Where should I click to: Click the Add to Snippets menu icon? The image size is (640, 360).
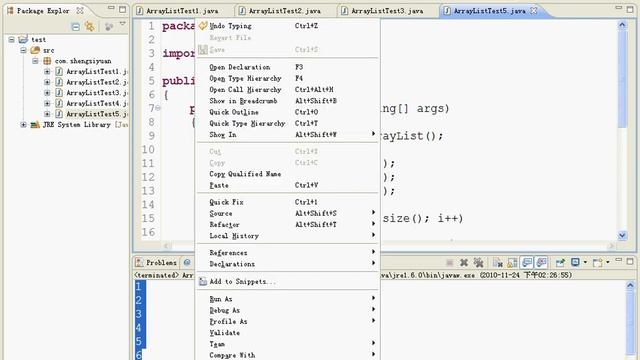203,281
